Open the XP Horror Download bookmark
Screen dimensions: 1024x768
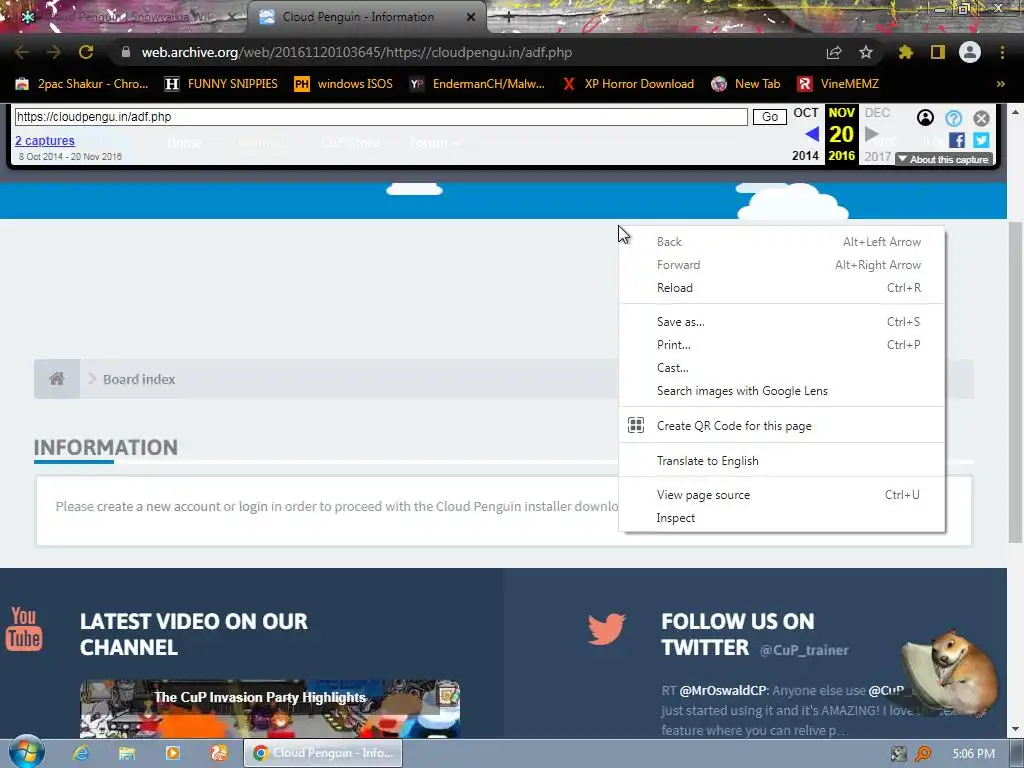coord(628,84)
